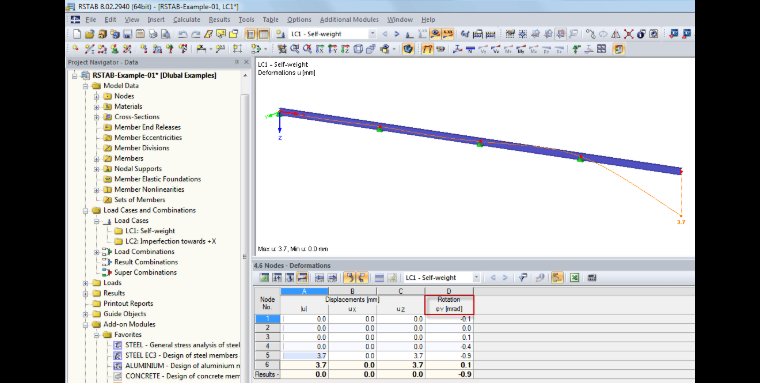Click the Print icon in toolbar

(153, 34)
